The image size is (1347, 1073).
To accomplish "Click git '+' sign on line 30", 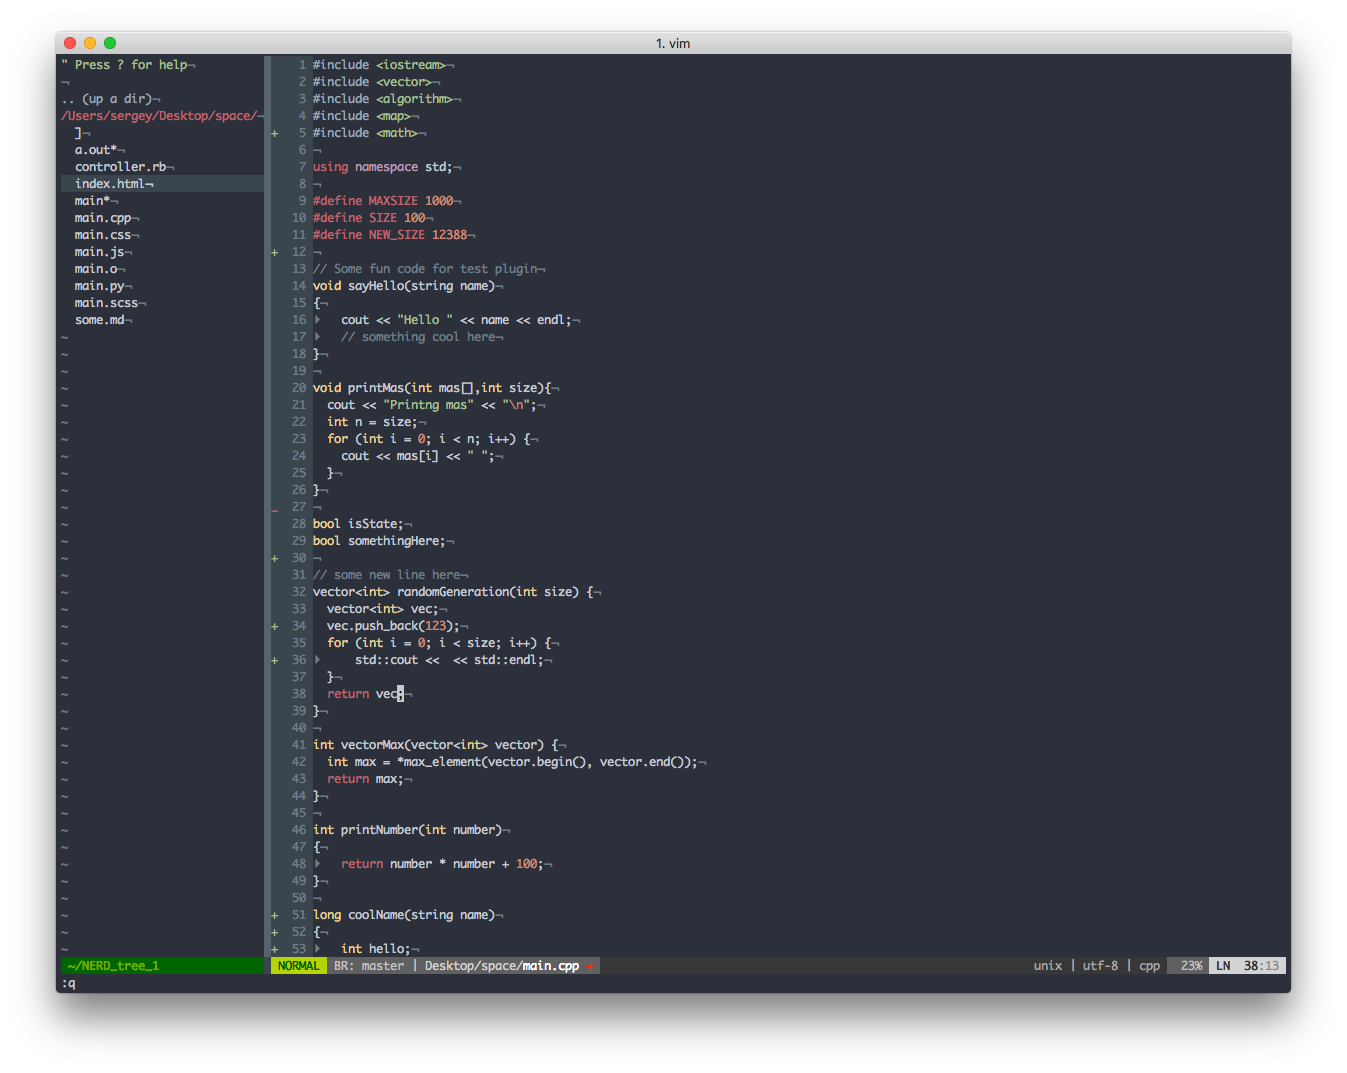I will [275, 558].
